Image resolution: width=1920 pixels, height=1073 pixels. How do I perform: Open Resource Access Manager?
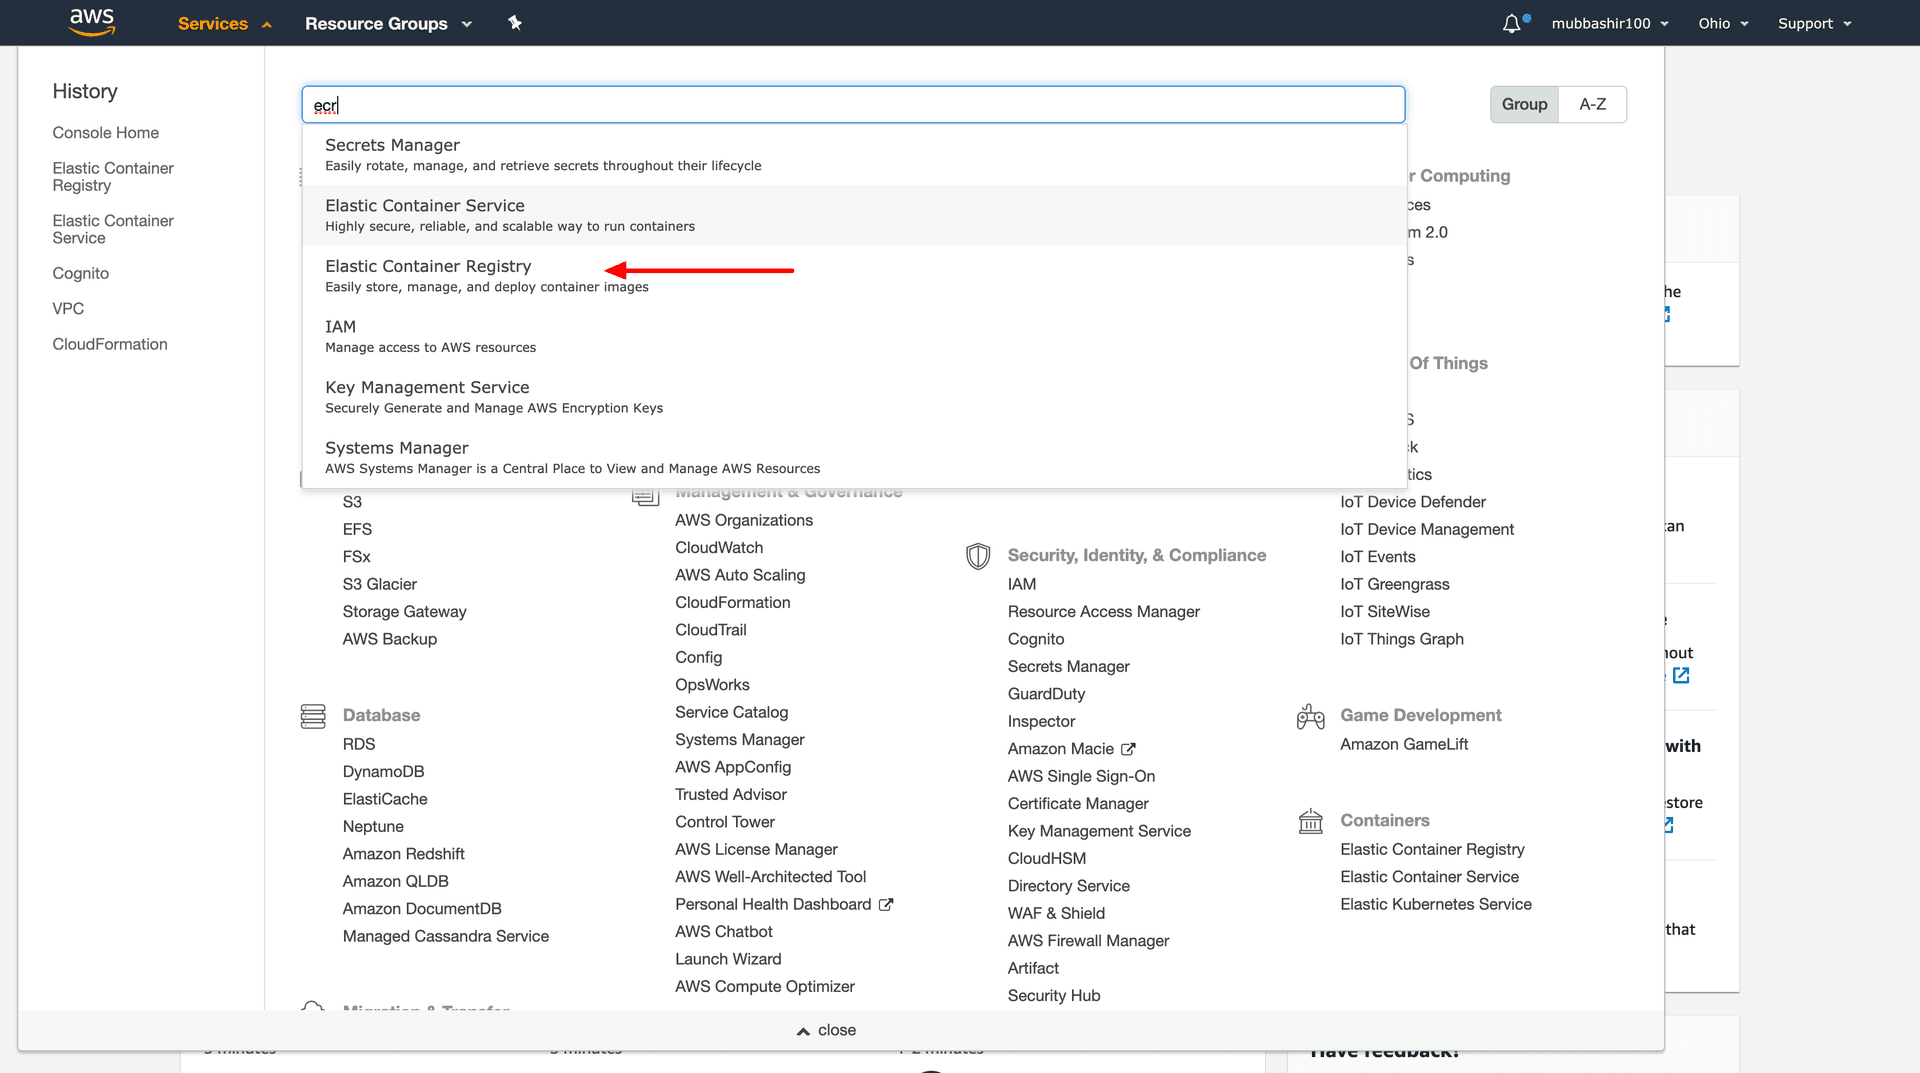point(1103,612)
